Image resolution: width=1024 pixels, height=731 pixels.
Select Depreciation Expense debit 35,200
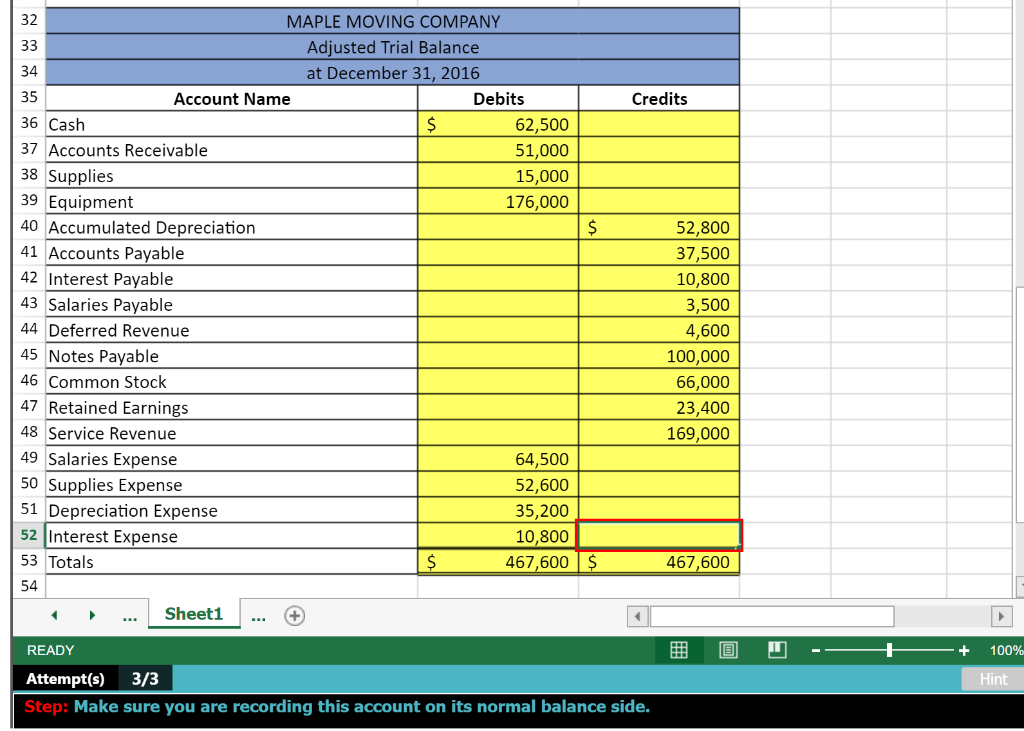coord(498,510)
